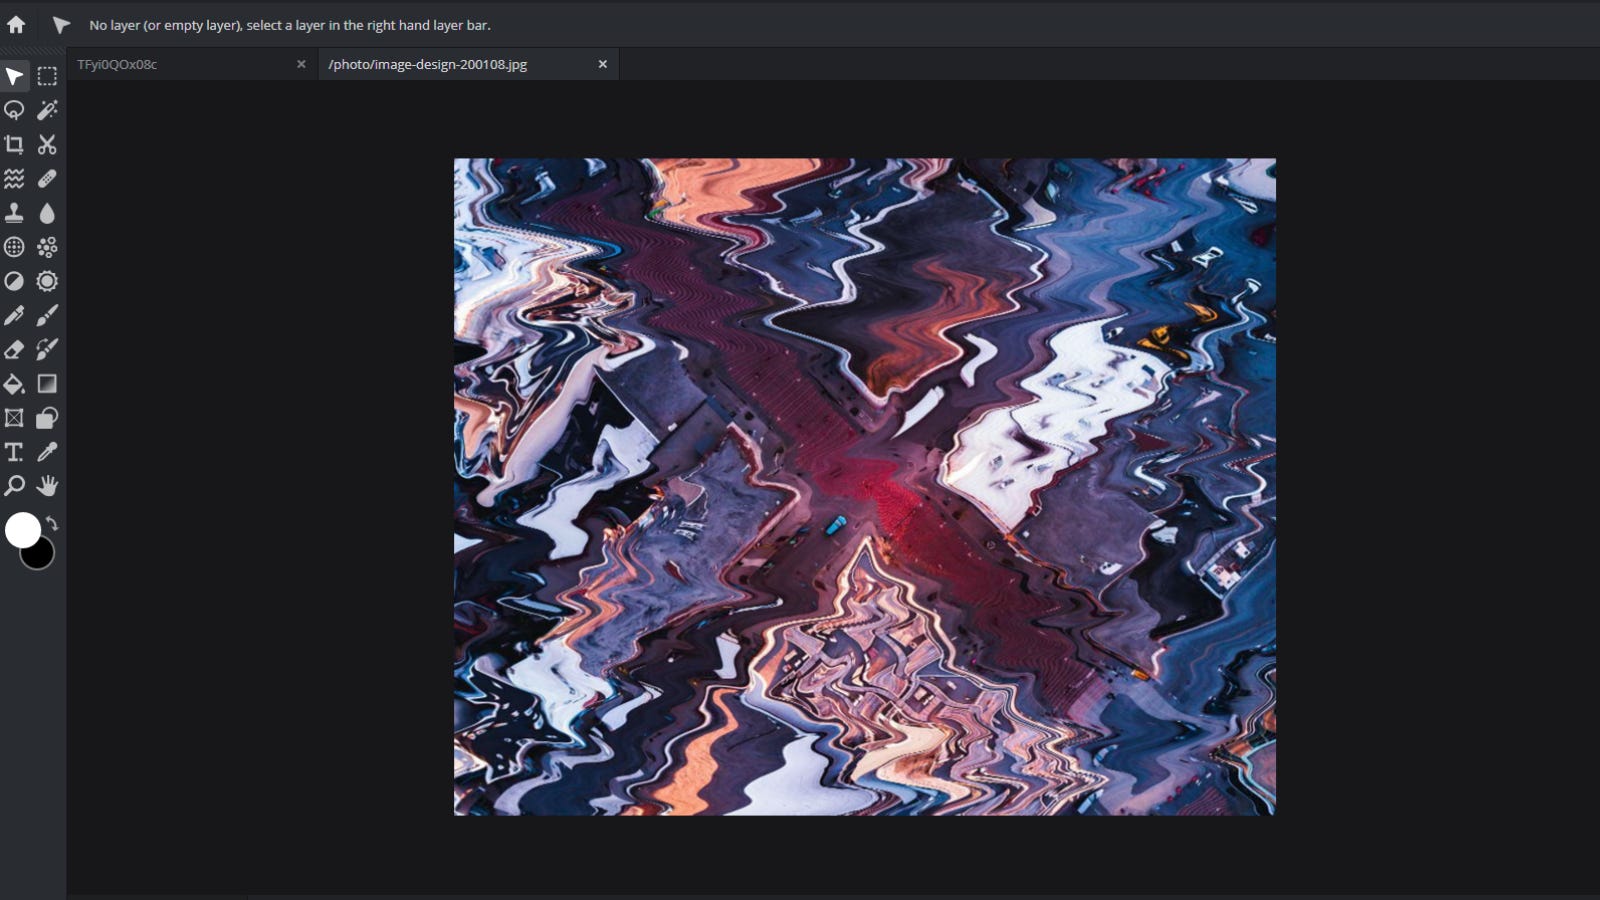1600x900 pixels.
Task: Select the Hand pan tool
Action: click(x=47, y=486)
